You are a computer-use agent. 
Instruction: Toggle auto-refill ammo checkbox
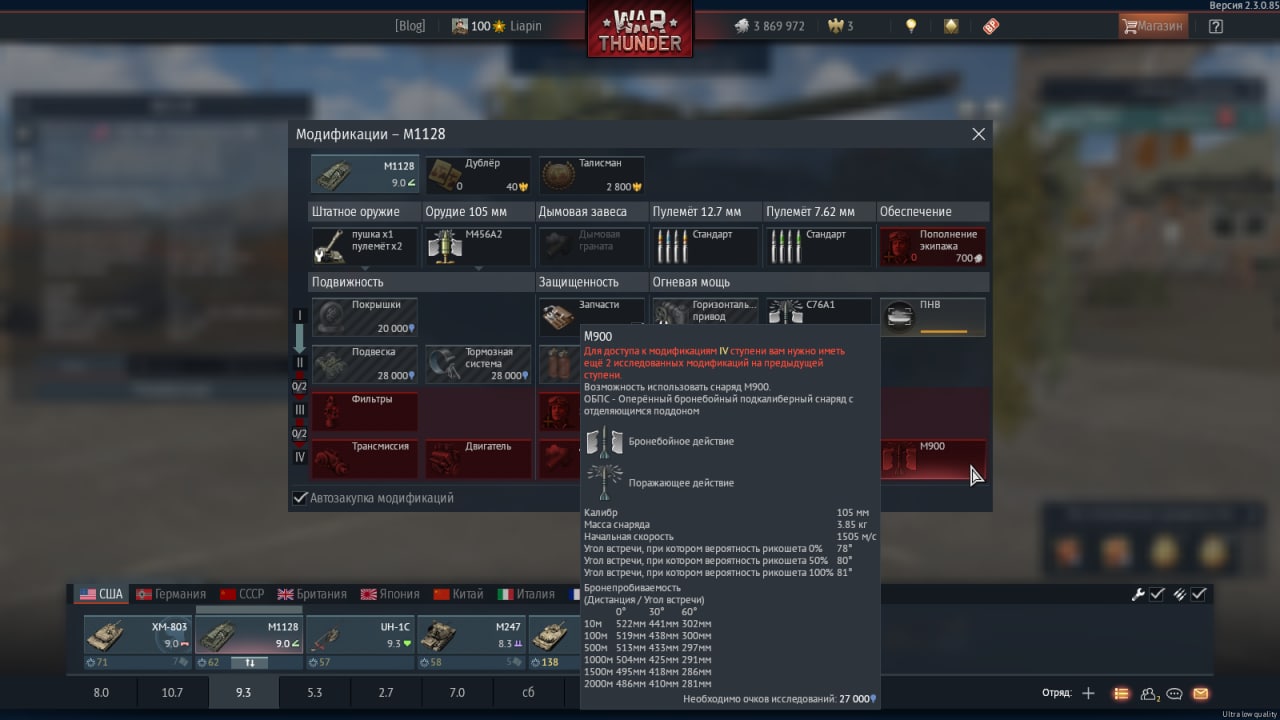coord(1199,594)
